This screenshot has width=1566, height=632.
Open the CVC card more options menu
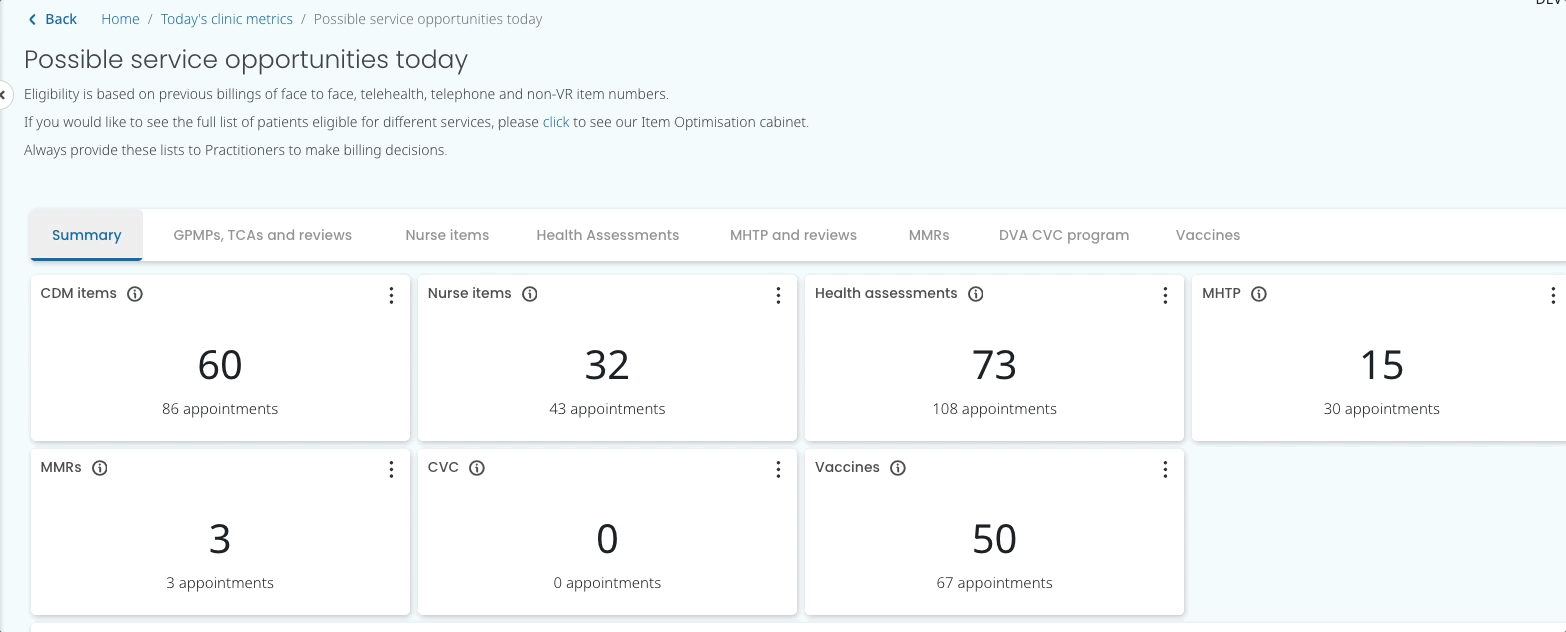coord(778,469)
